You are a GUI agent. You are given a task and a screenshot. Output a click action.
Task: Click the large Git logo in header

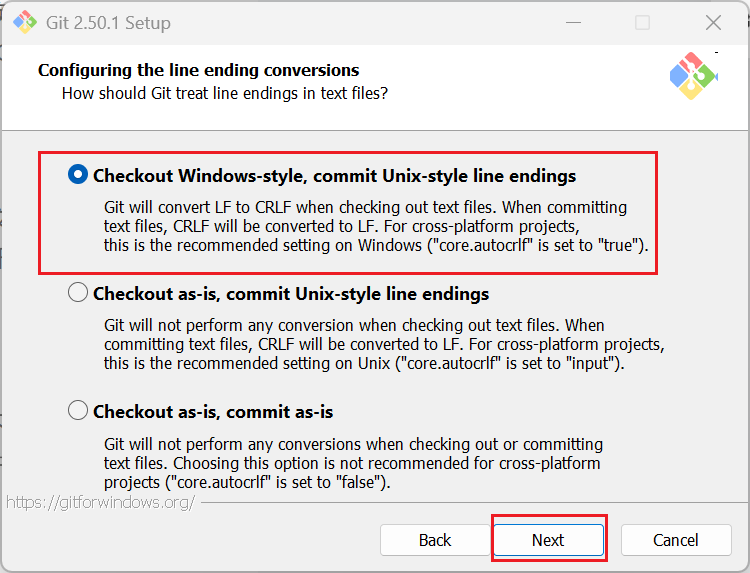[693, 77]
